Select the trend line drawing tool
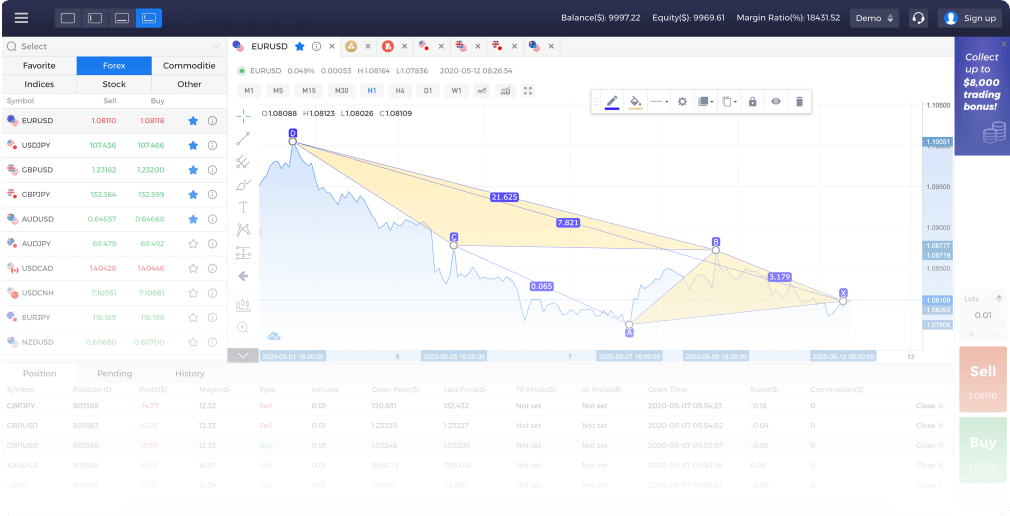The width and height of the screenshot is (1010, 516). [x=243, y=138]
